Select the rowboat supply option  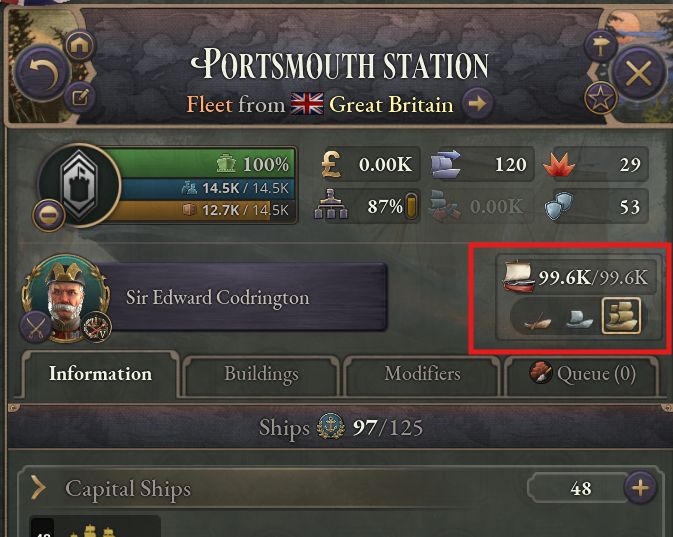537,318
